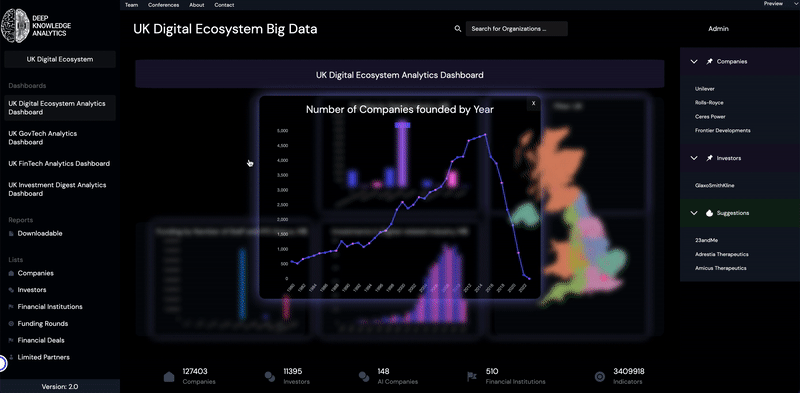This screenshot has width=800, height=393.
Task: Open the Limited Partners list
Action: pyautogui.click(x=43, y=357)
